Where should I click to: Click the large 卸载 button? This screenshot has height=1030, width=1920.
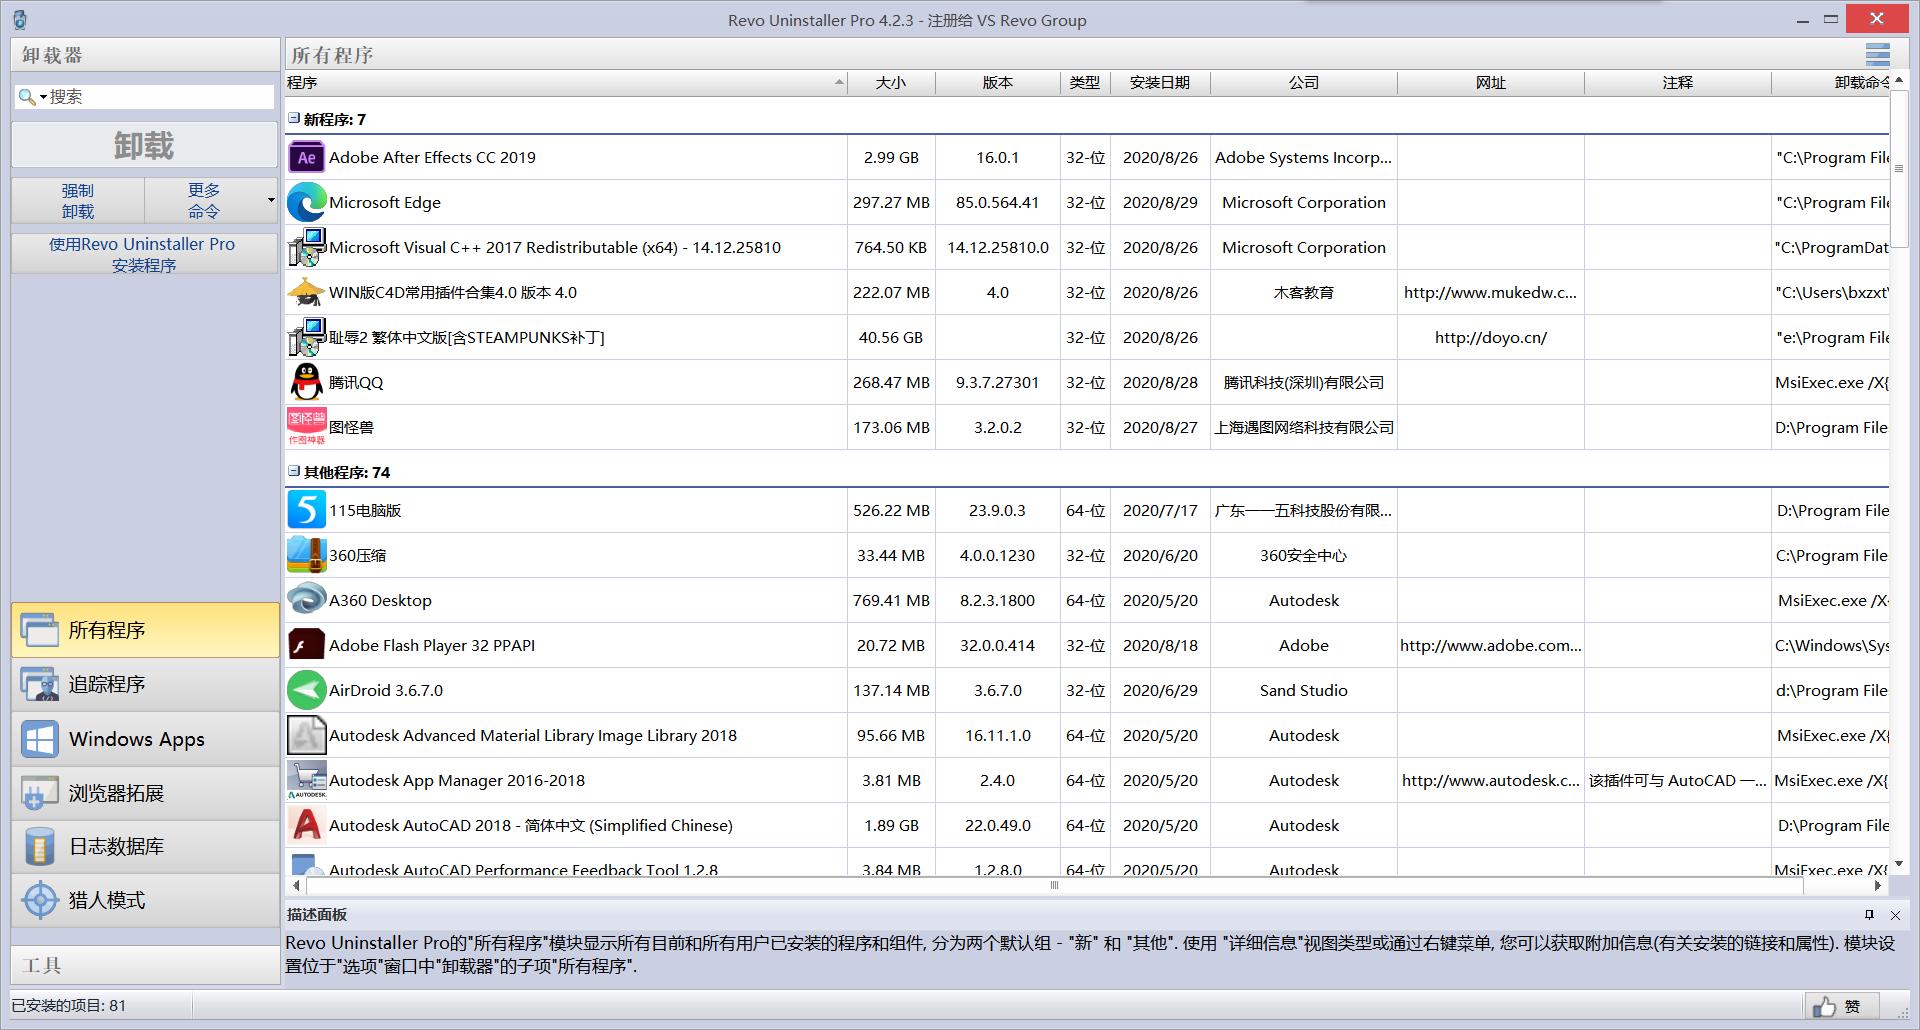tap(144, 146)
